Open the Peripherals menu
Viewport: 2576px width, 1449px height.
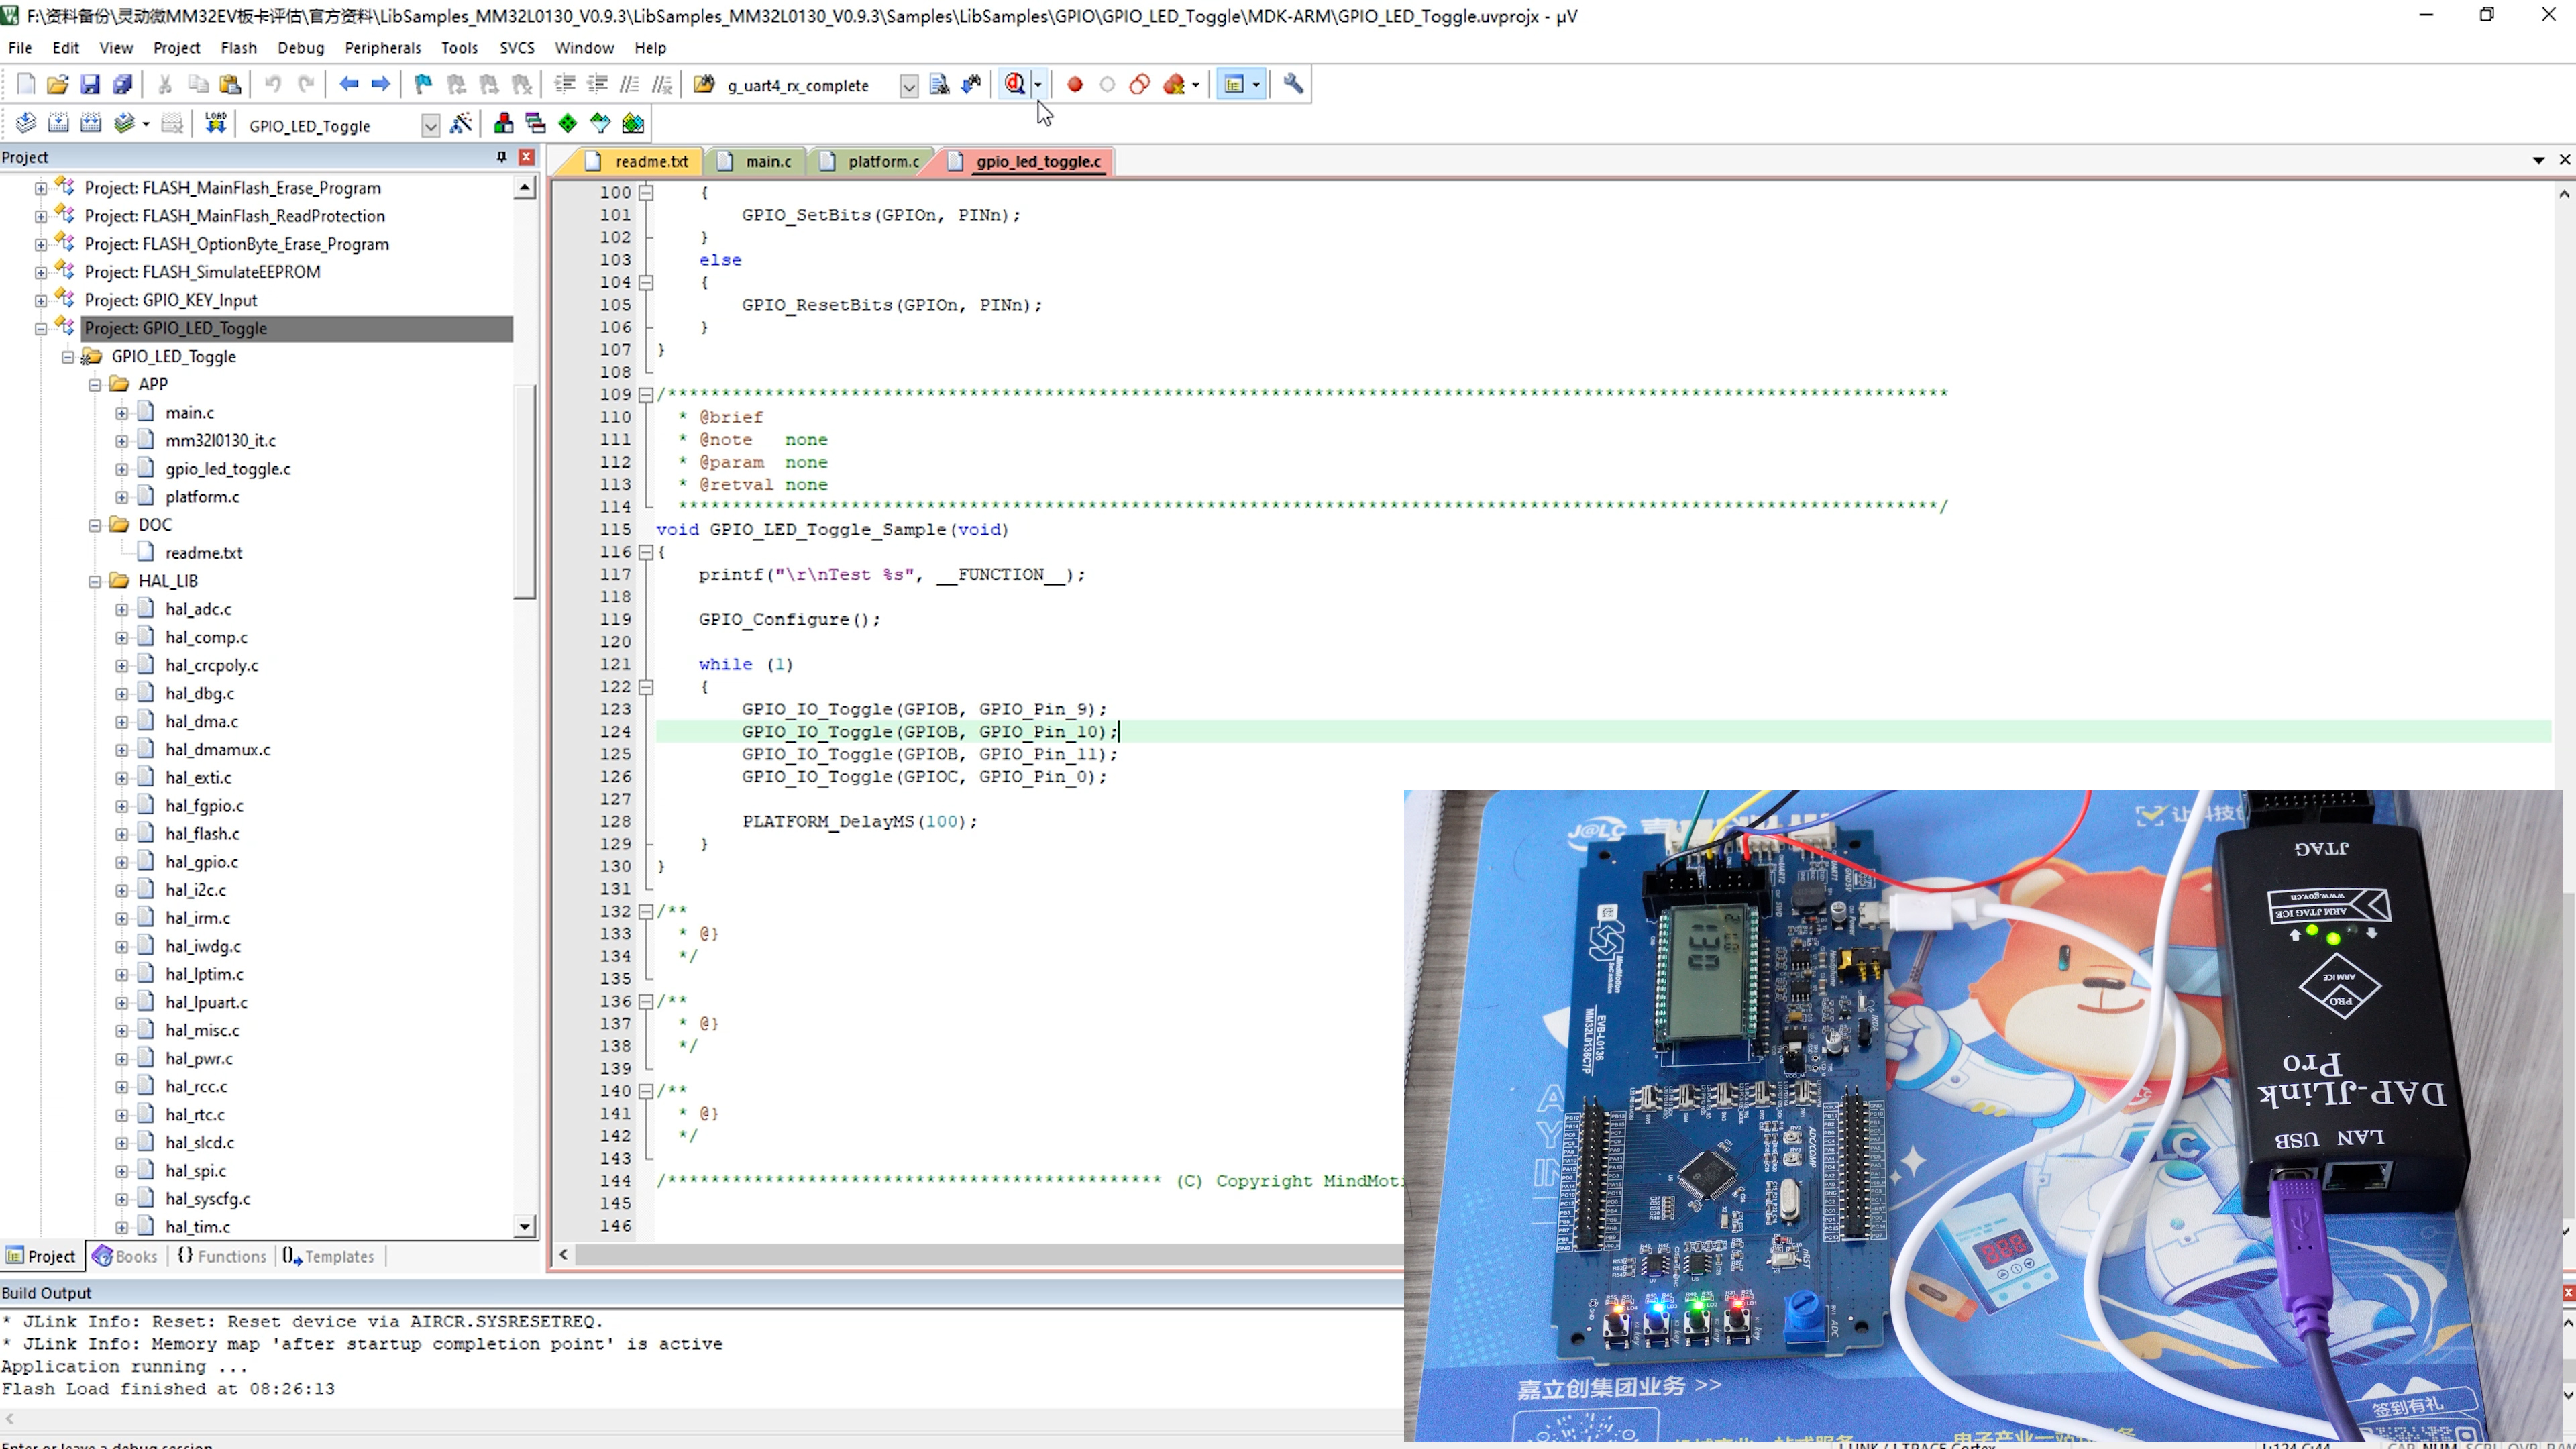(x=382, y=48)
